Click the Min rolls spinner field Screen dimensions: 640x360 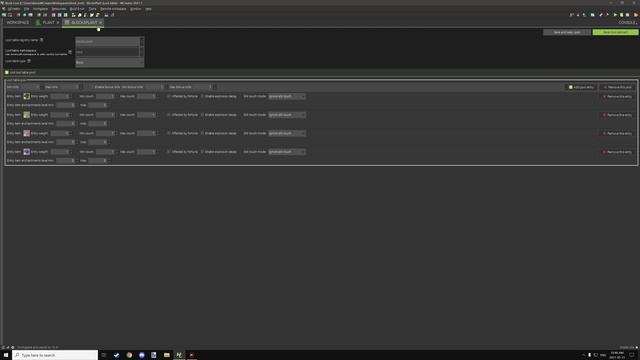pos(30,87)
